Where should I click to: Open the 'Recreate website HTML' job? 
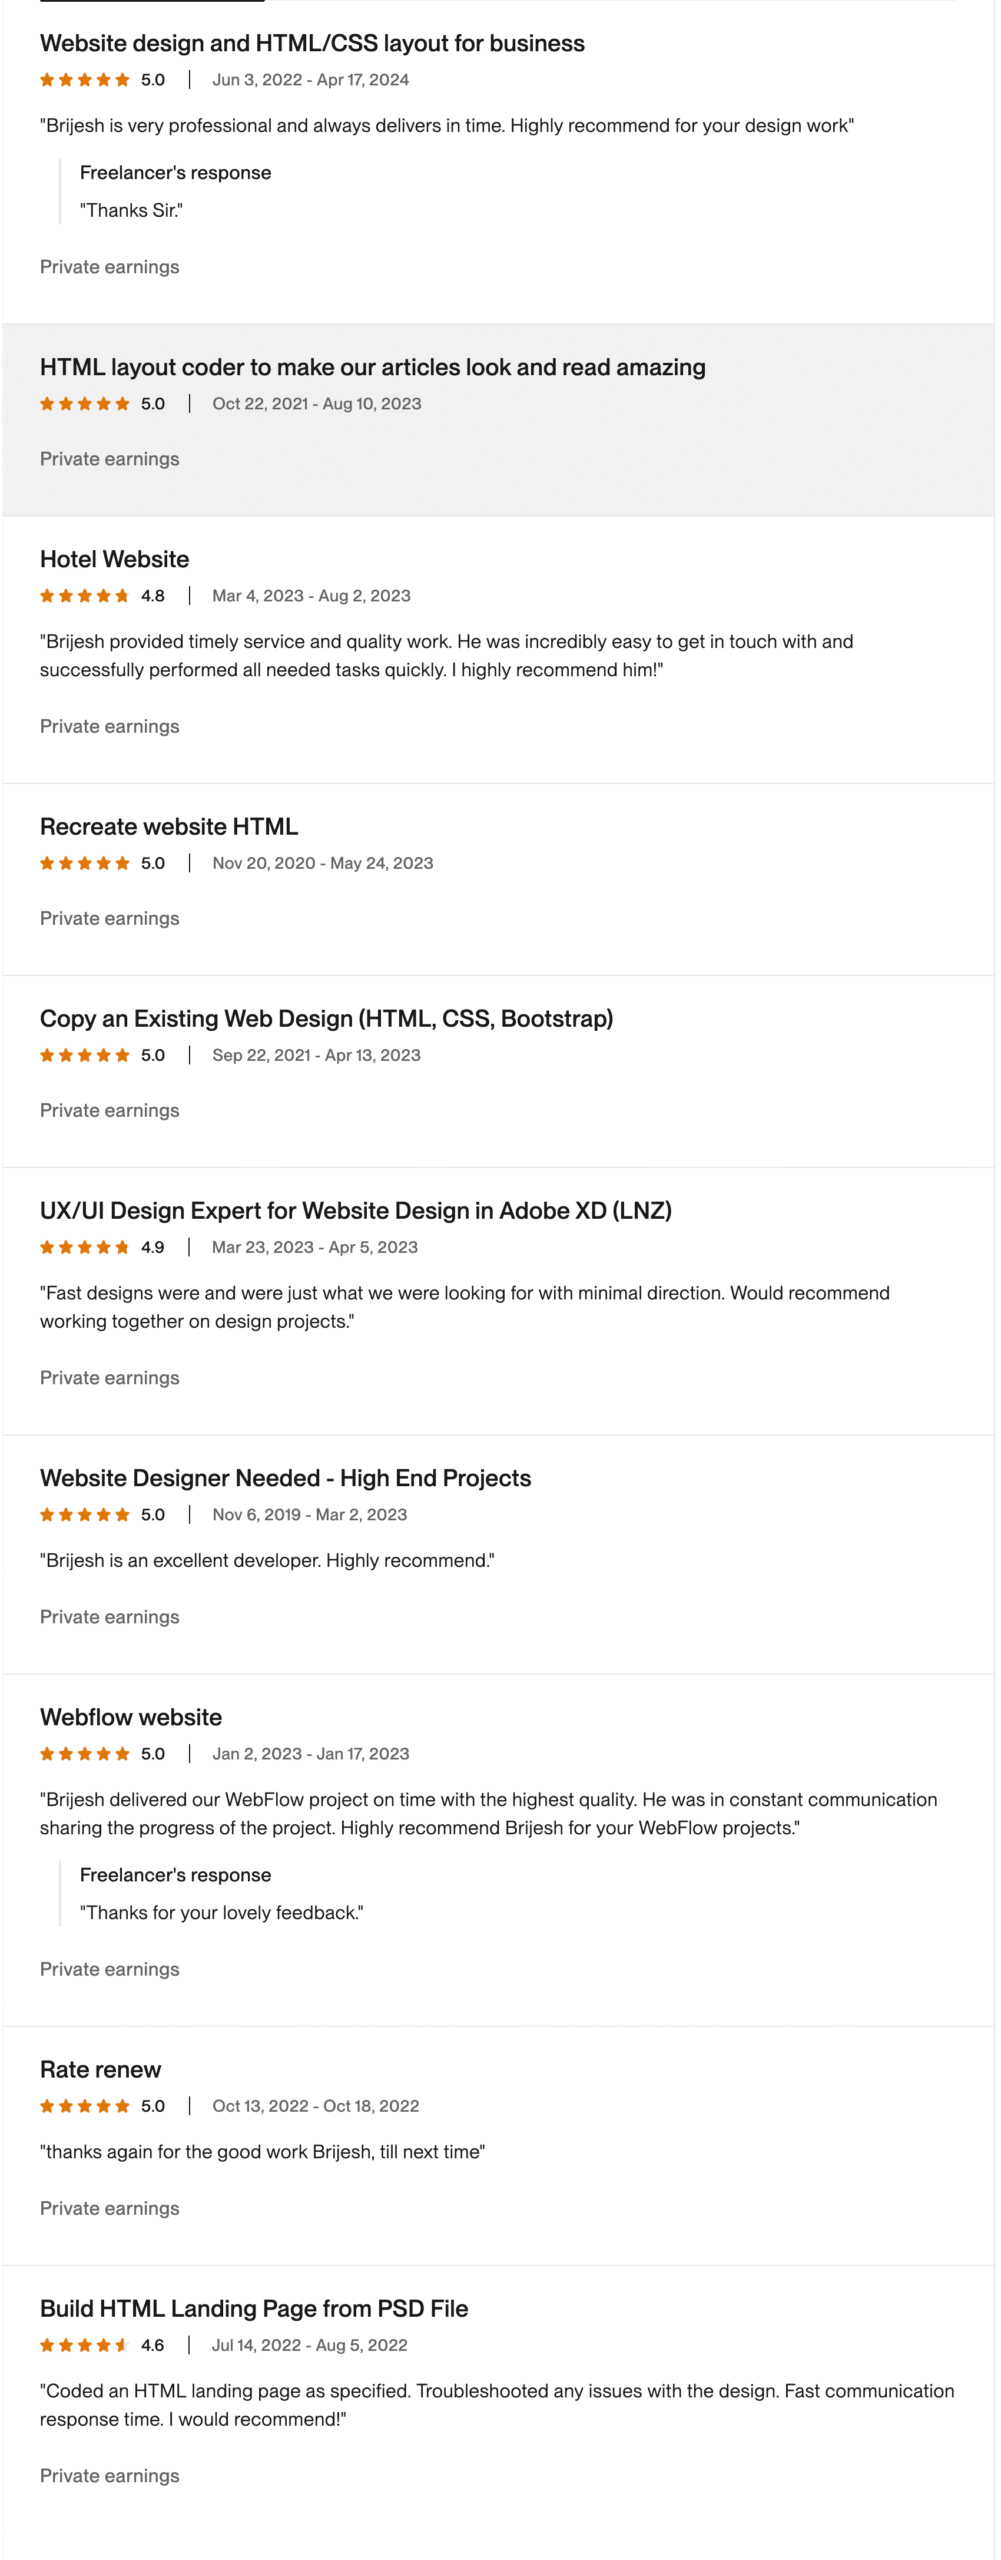169,826
